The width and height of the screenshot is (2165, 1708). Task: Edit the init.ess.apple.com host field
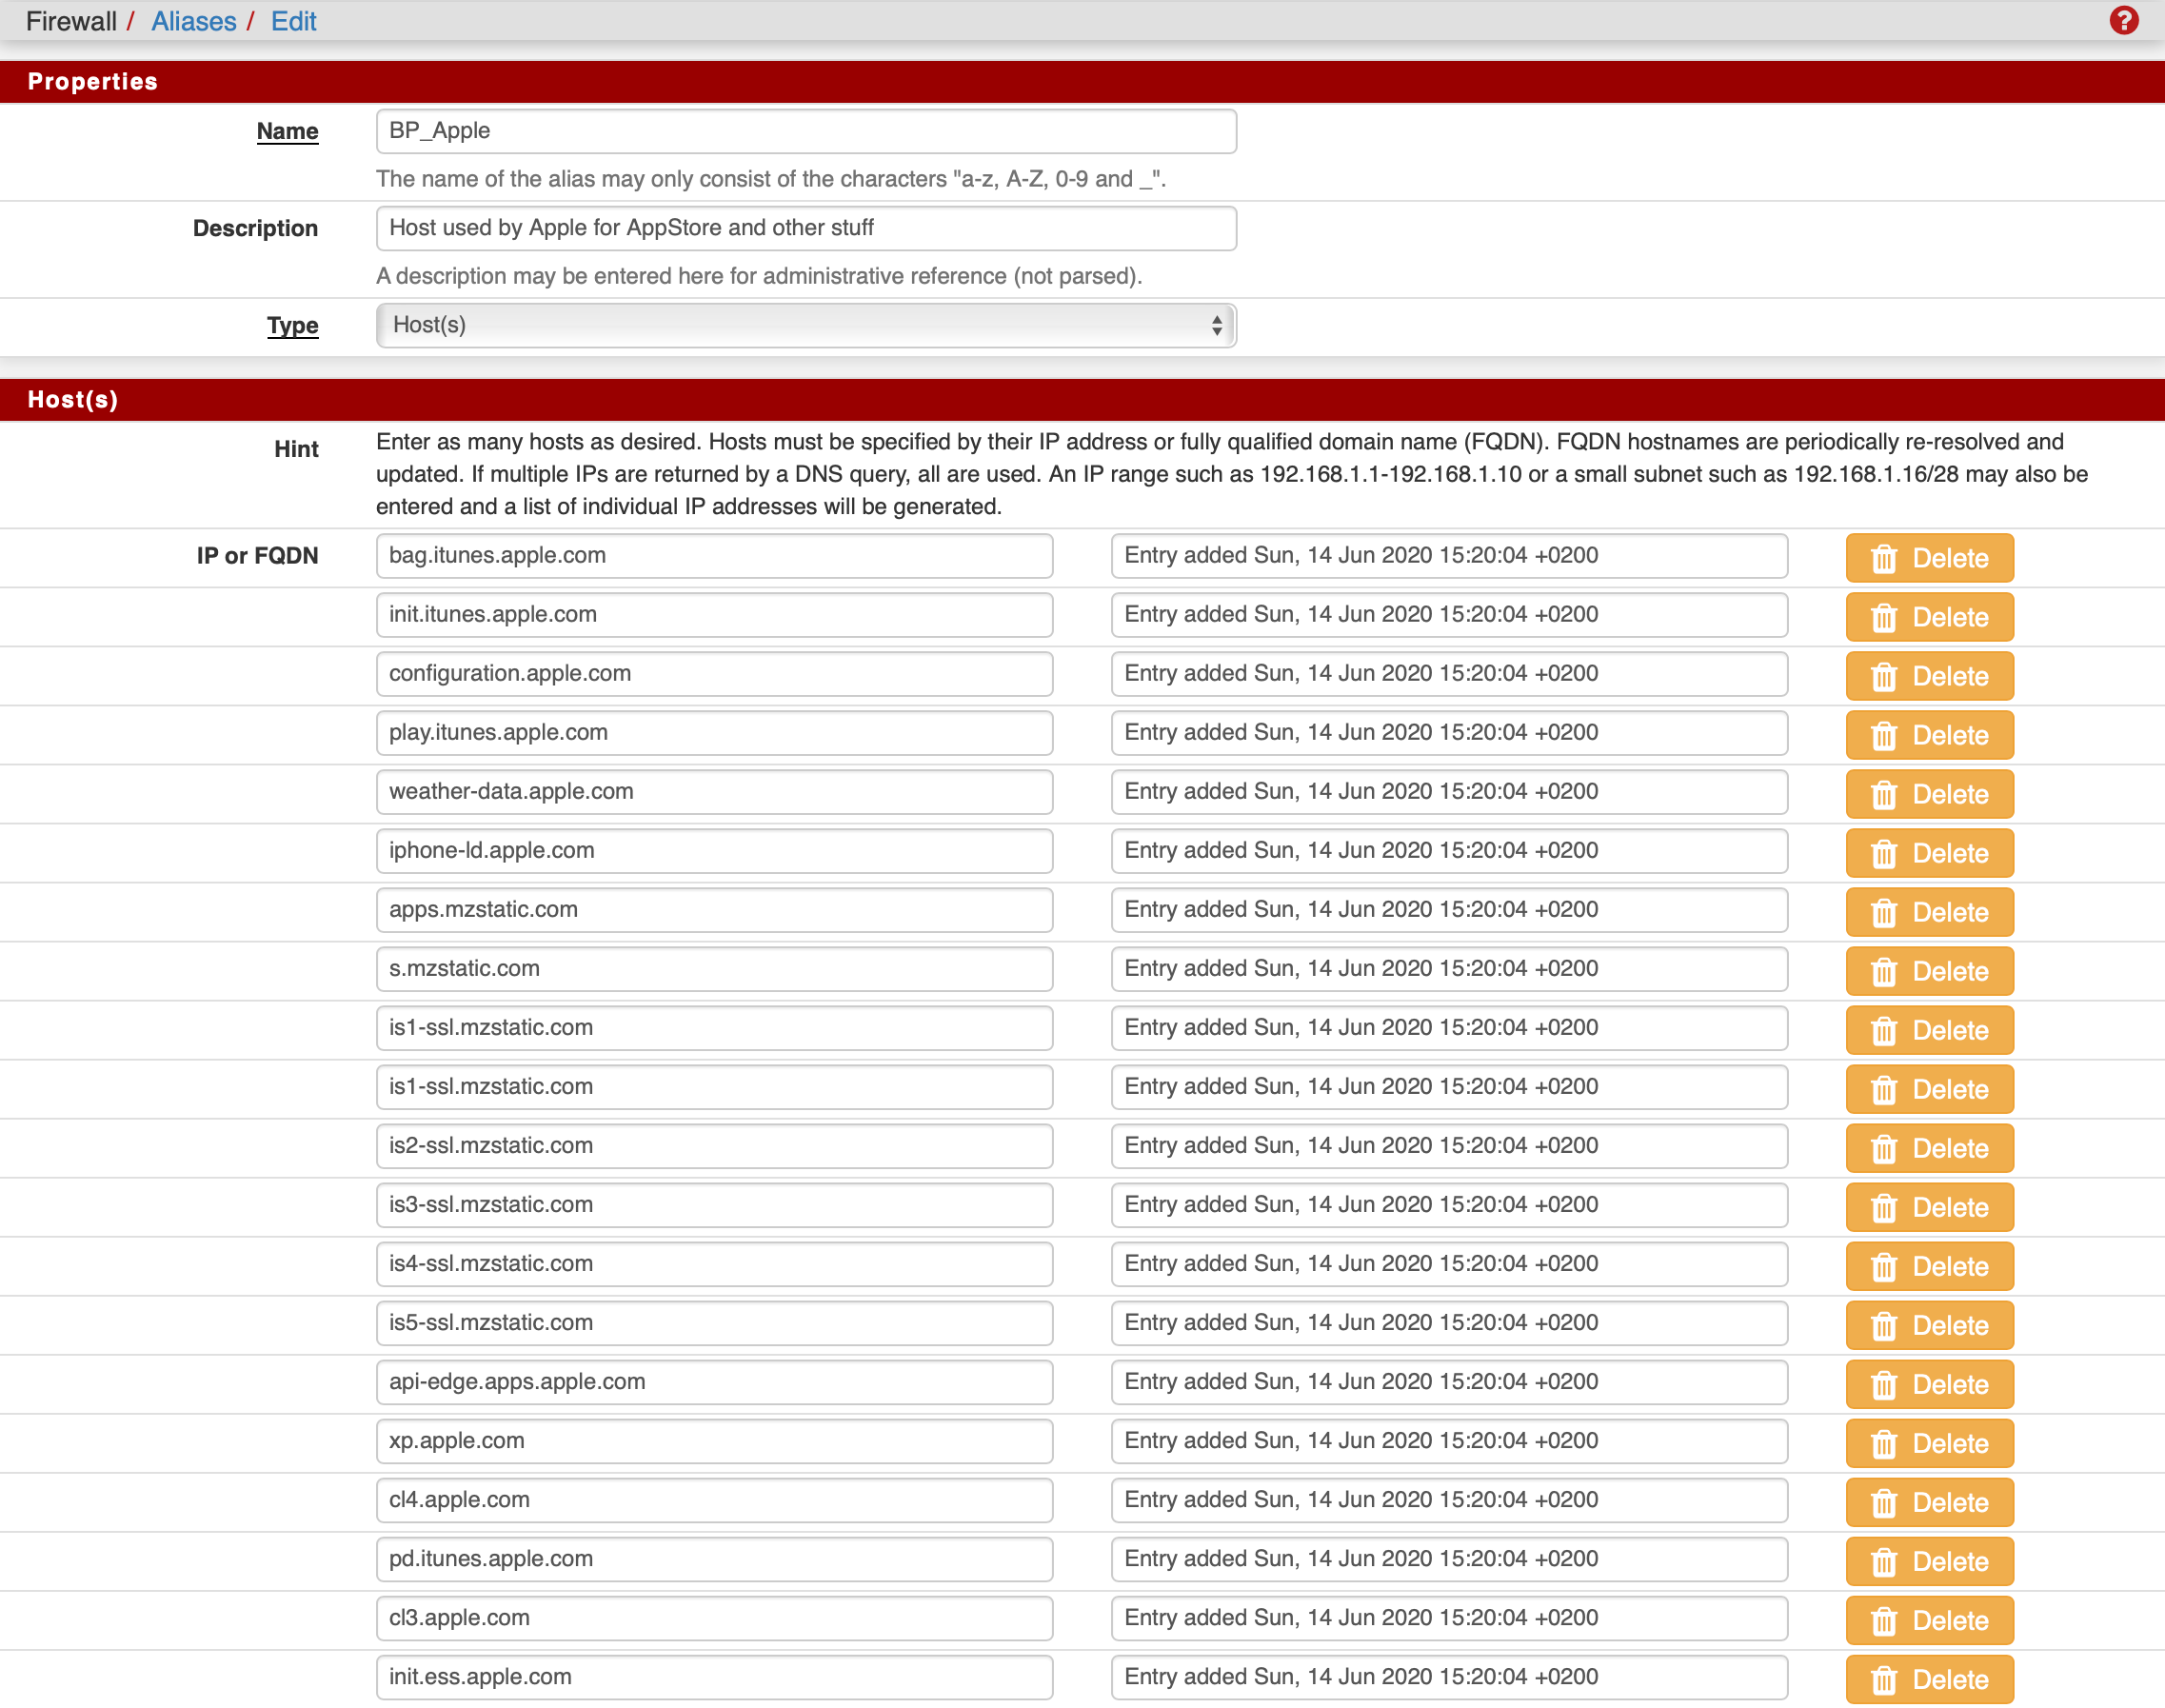point(714,1677)
